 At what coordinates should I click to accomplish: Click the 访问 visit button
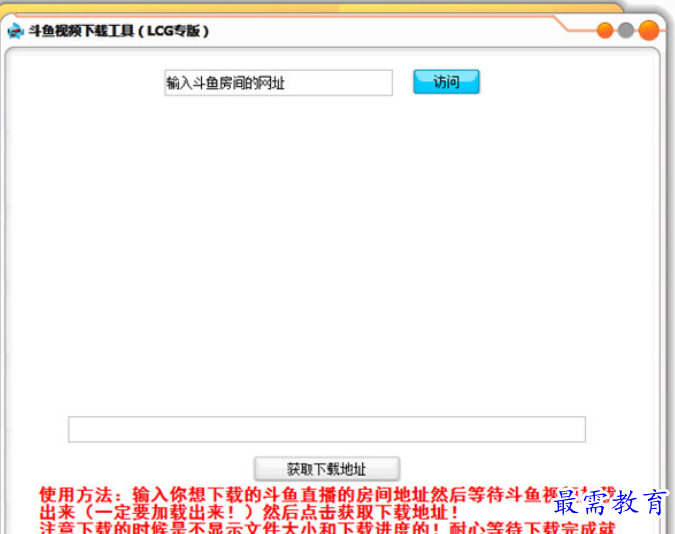(x=446, y=82)
